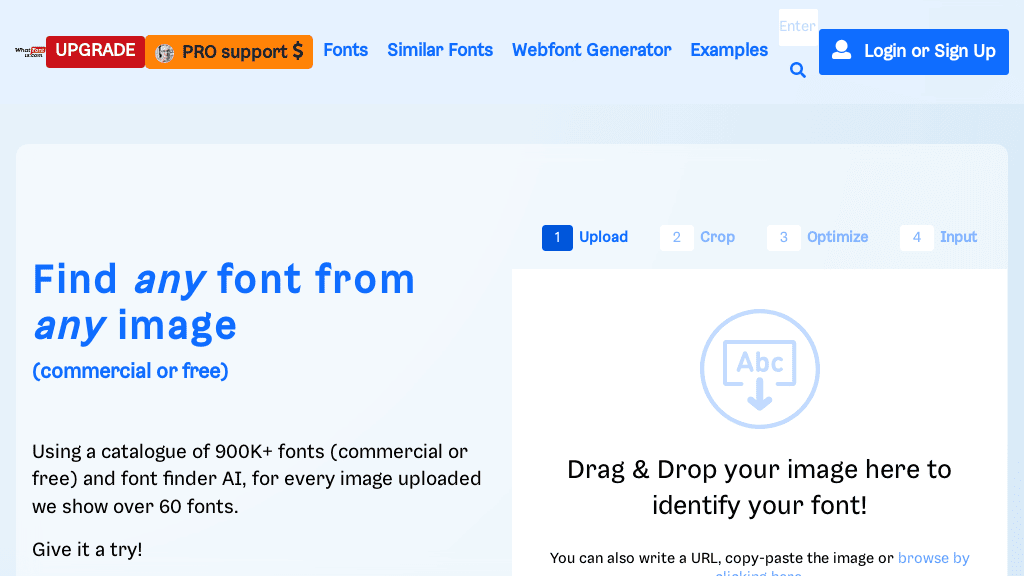Switch to the Crop step
The image size is (1024, 576).
tap(717, 237)
